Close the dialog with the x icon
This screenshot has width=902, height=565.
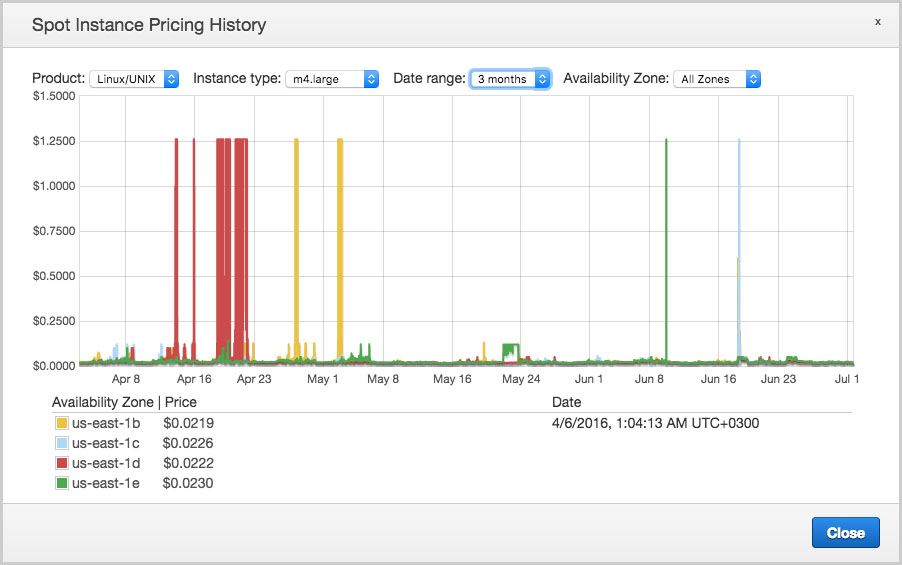click(878, 22)
